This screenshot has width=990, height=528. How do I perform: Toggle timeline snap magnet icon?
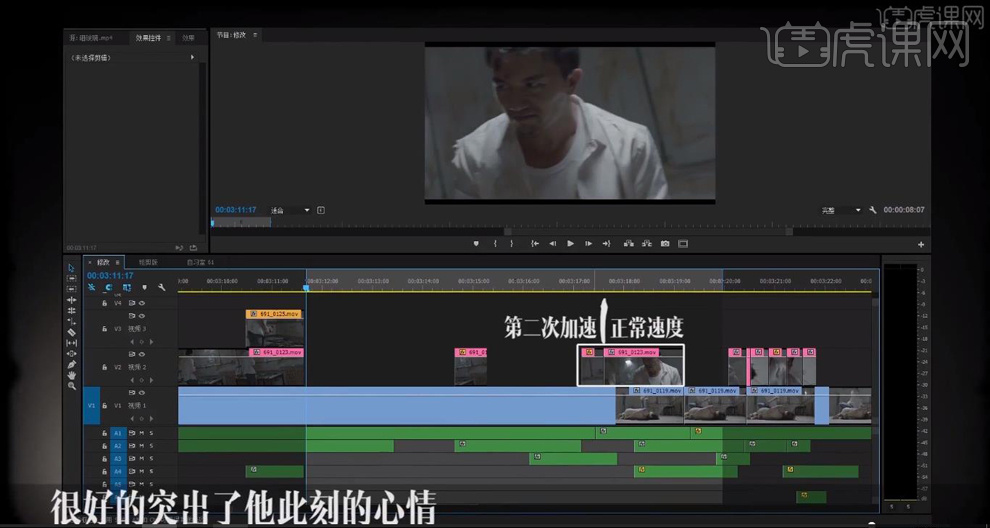click(109, 287)
